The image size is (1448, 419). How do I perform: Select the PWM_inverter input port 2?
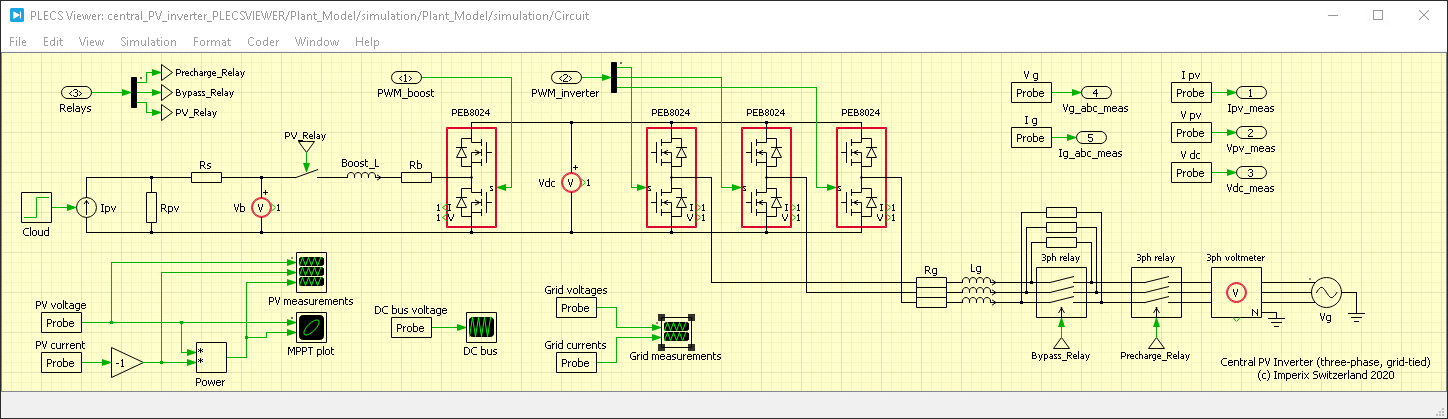click(x=564, y=77)
